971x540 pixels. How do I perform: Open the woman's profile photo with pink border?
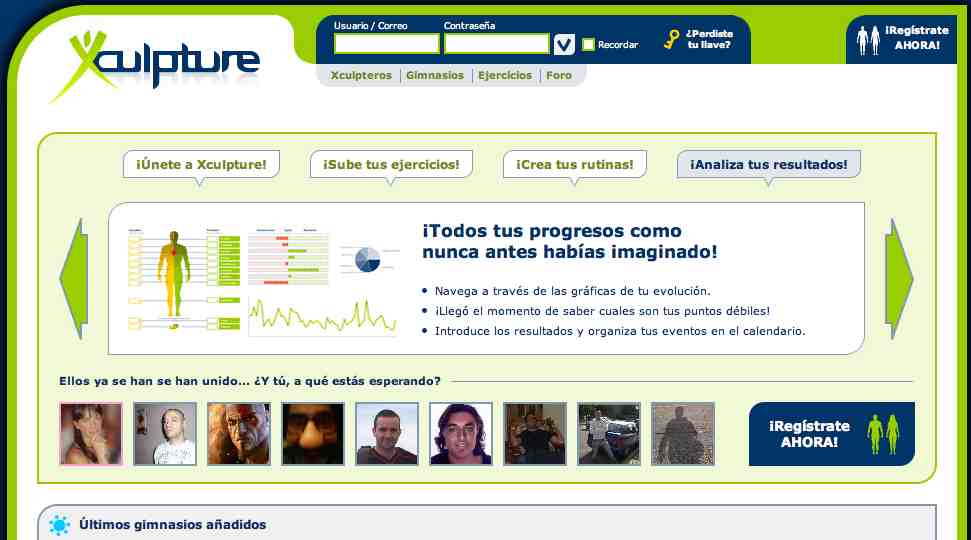(x=91, y=433)
